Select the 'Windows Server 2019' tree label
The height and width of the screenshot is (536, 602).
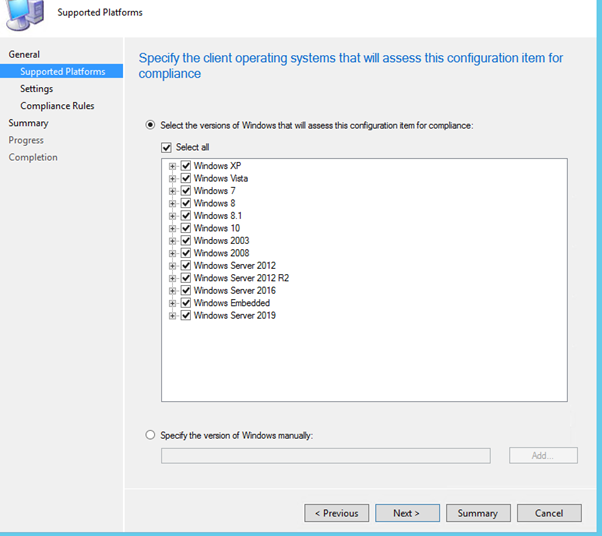pyautogui.click(x=235, y=316)
